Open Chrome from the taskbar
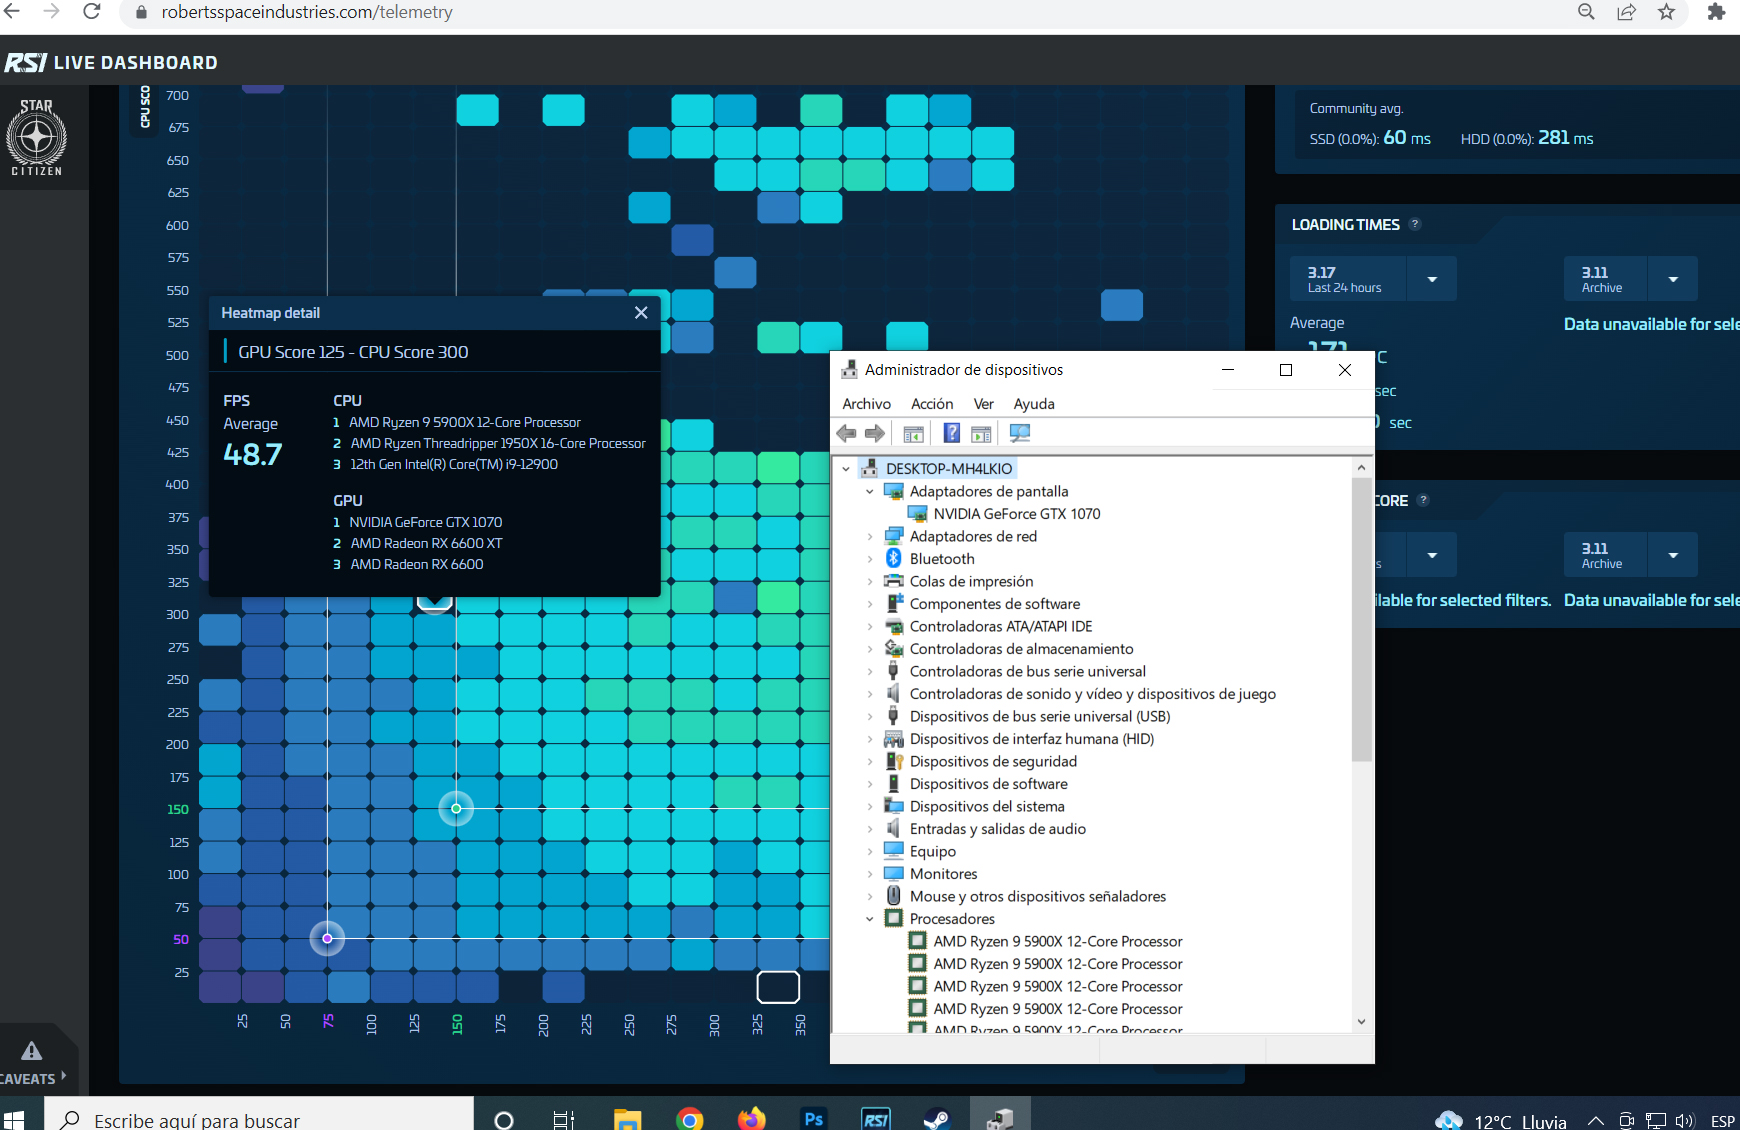This screenshot has height=1130, width=1740. click(x=689, y=1119)
